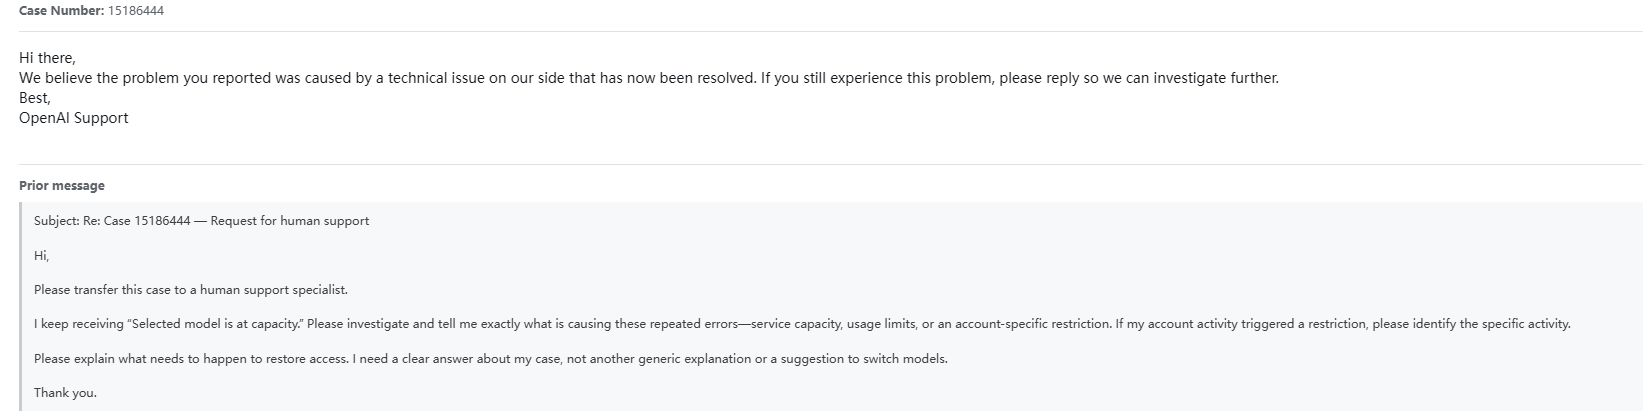Click the bold "Case Number:" label
Screen dimensions: 1643x417
(61, 10)
